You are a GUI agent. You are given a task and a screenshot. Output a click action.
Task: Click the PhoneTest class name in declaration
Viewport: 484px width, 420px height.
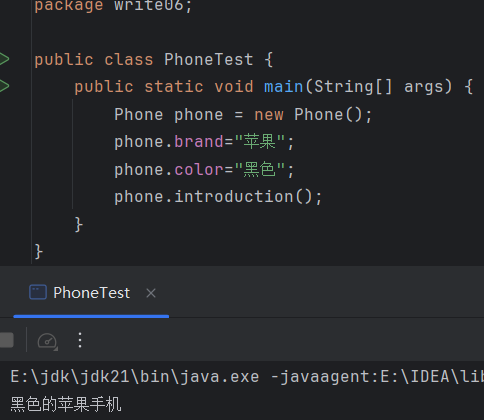click(208, 60)
